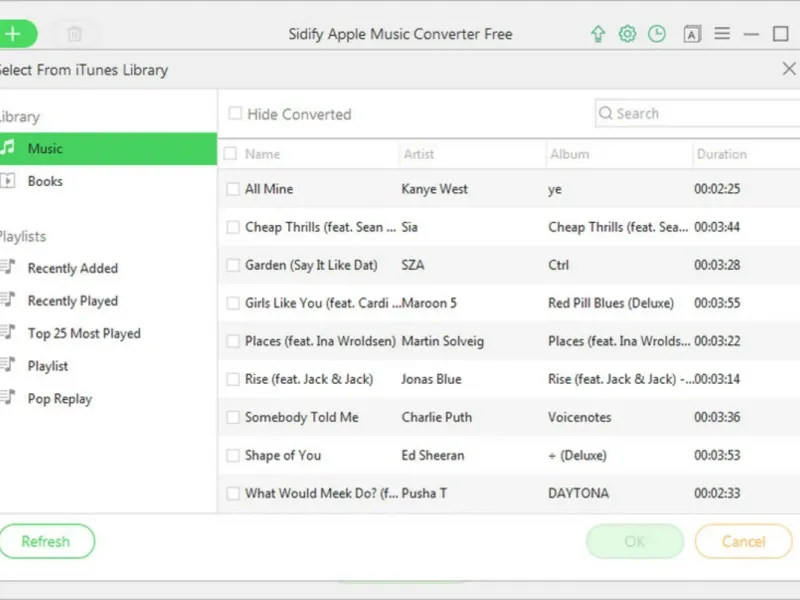Open the Recently Added playlist
Screen dimensions: 800x600
point(72,268)
